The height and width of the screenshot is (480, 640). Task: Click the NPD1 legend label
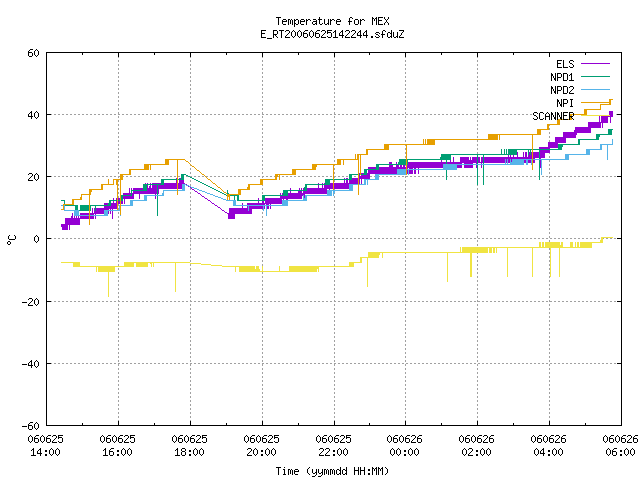click(562, 77)
